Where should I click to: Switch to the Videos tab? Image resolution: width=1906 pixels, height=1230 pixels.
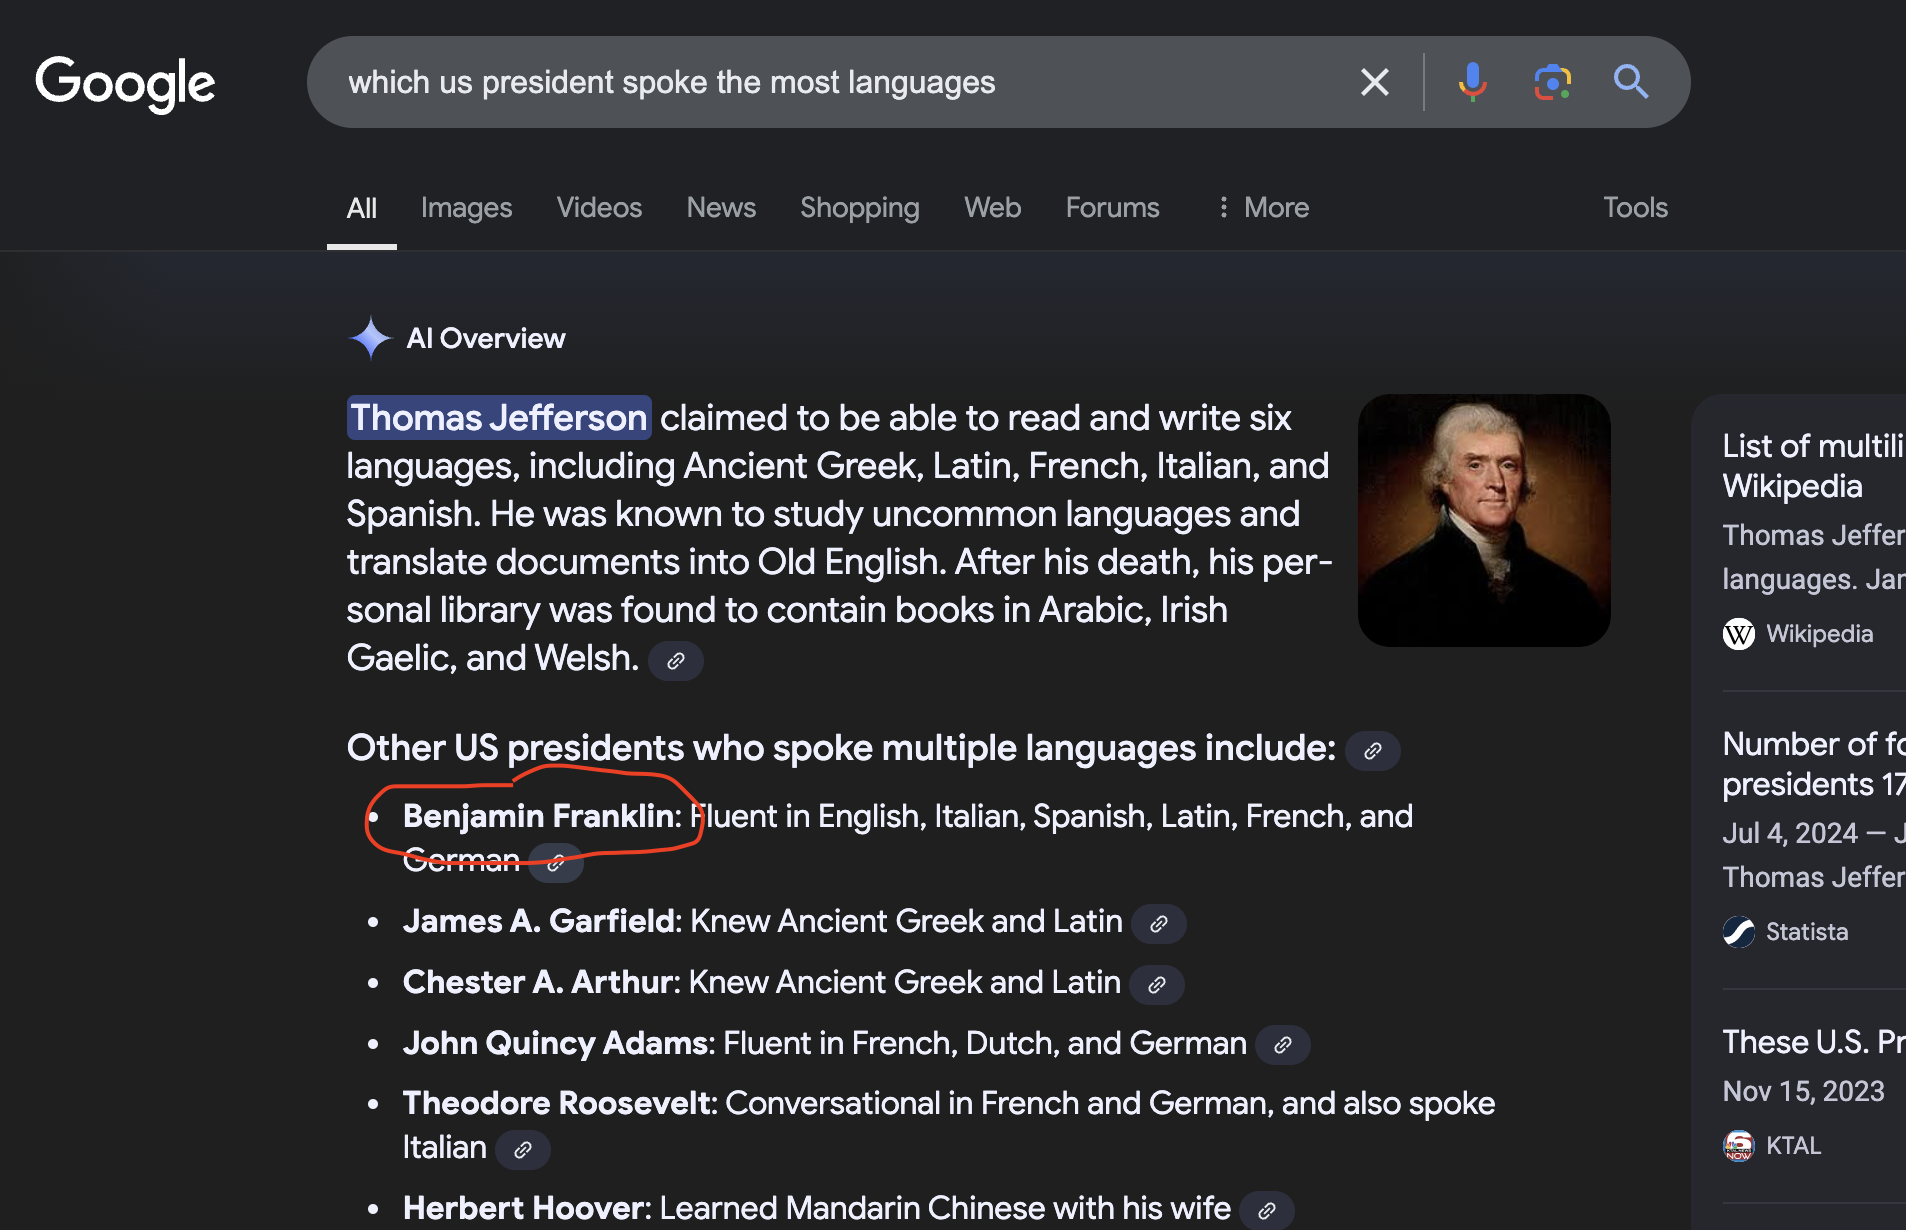coord(599,207)
